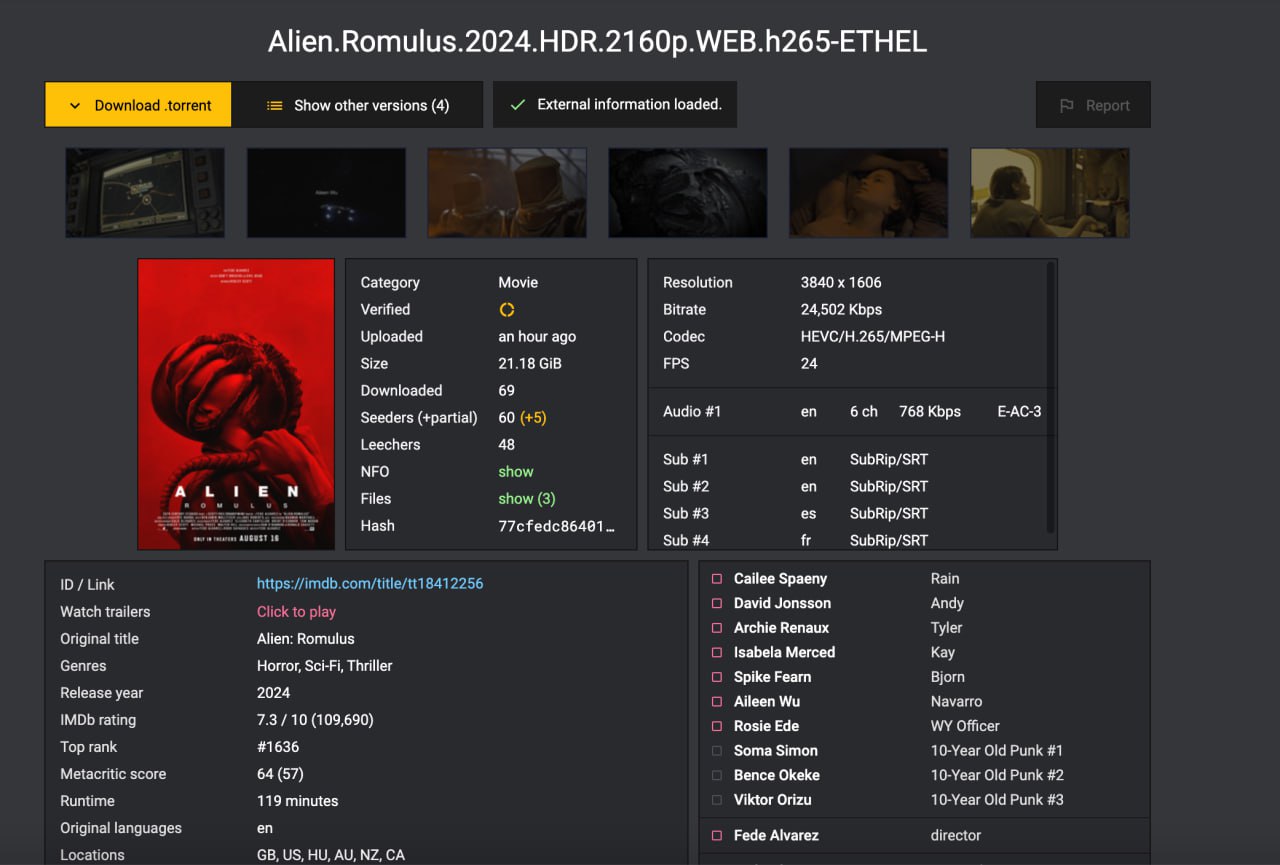
Task: Click the size value 21.18 GiB
Action: [530, 364]
